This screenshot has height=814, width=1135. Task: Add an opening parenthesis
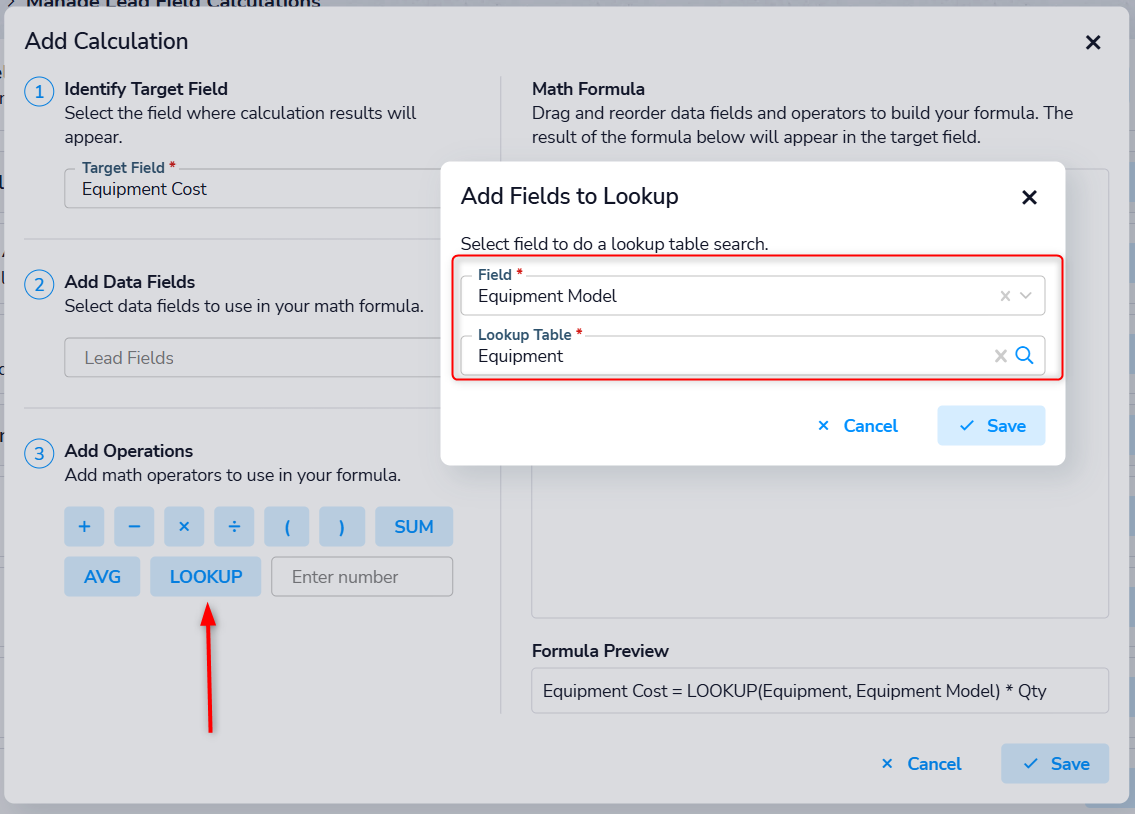pyautogui.click(x=287, y=527)
